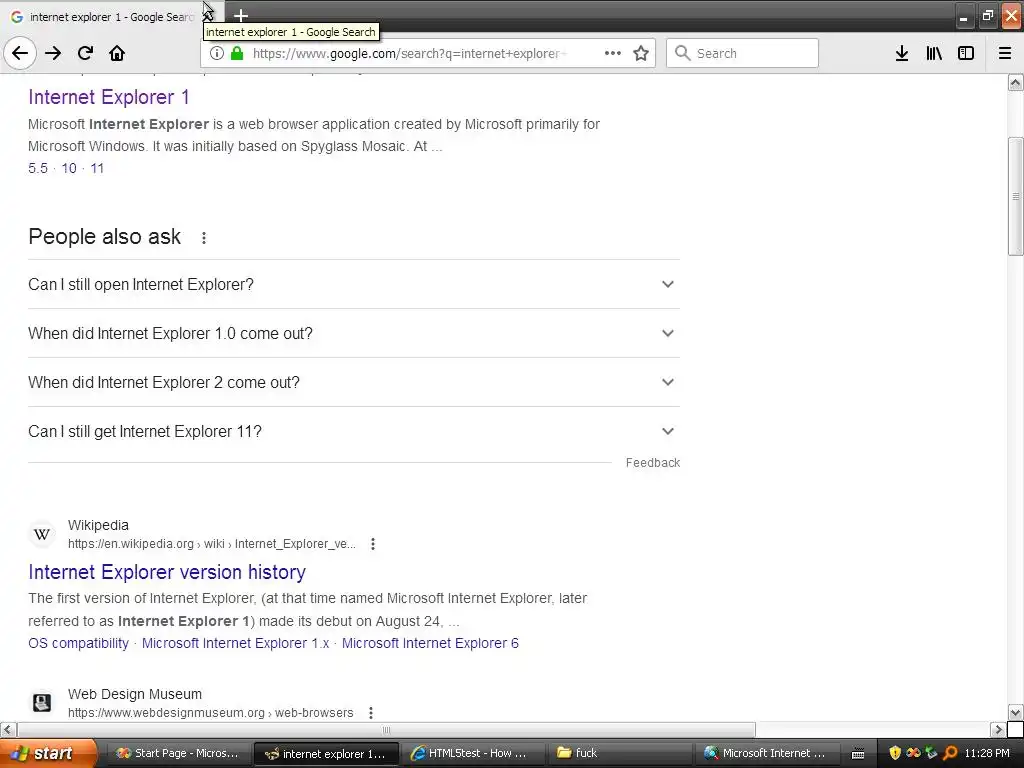Screen dimensions: 1024x768
Task: Click the Web Design Museum favicon
Action: [42, 703]
